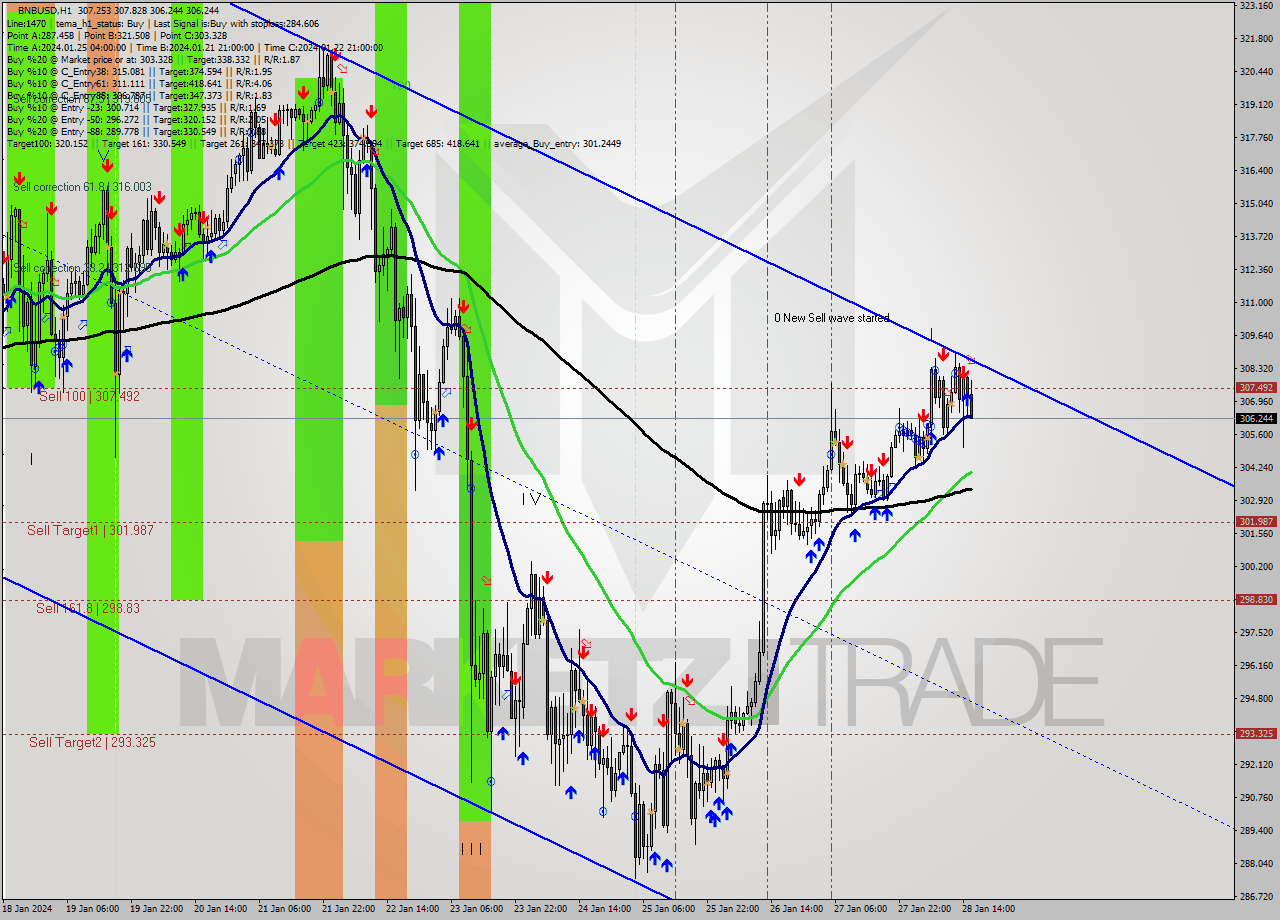
Task: Click the 'Target 685: 418.641' text
Action: (x=437, y=144)
